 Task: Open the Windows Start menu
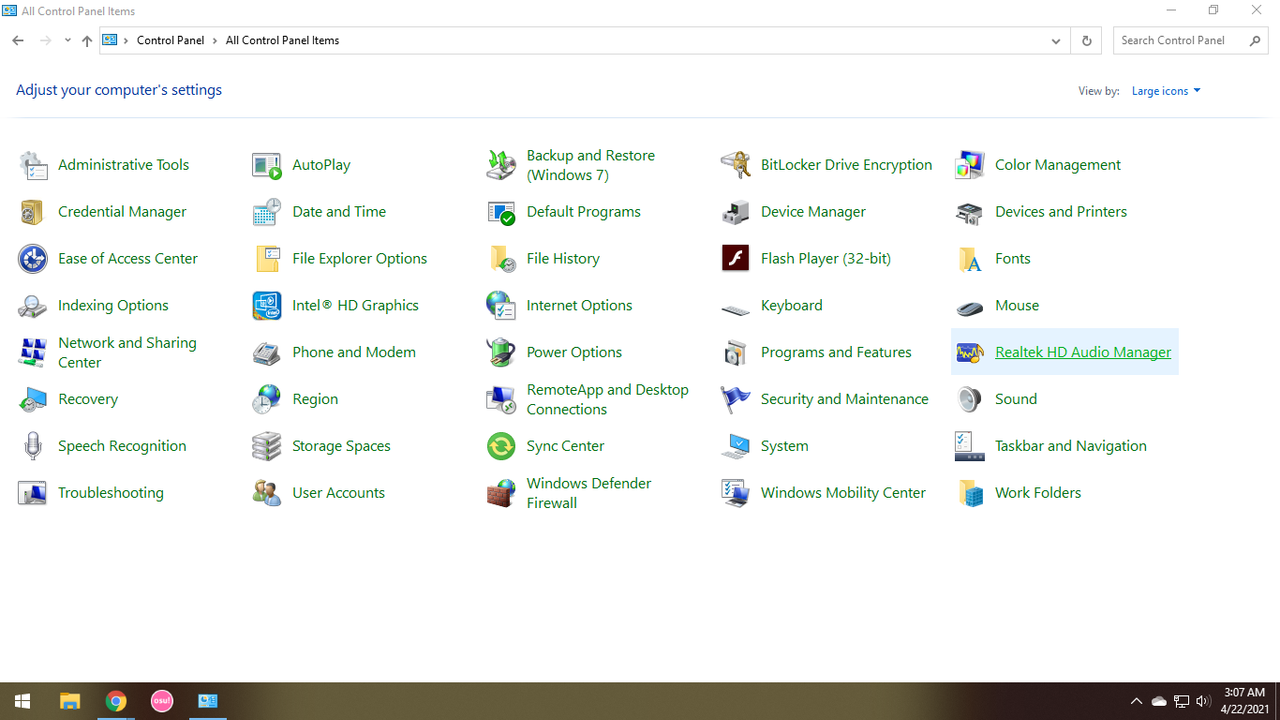click(22, 701)
